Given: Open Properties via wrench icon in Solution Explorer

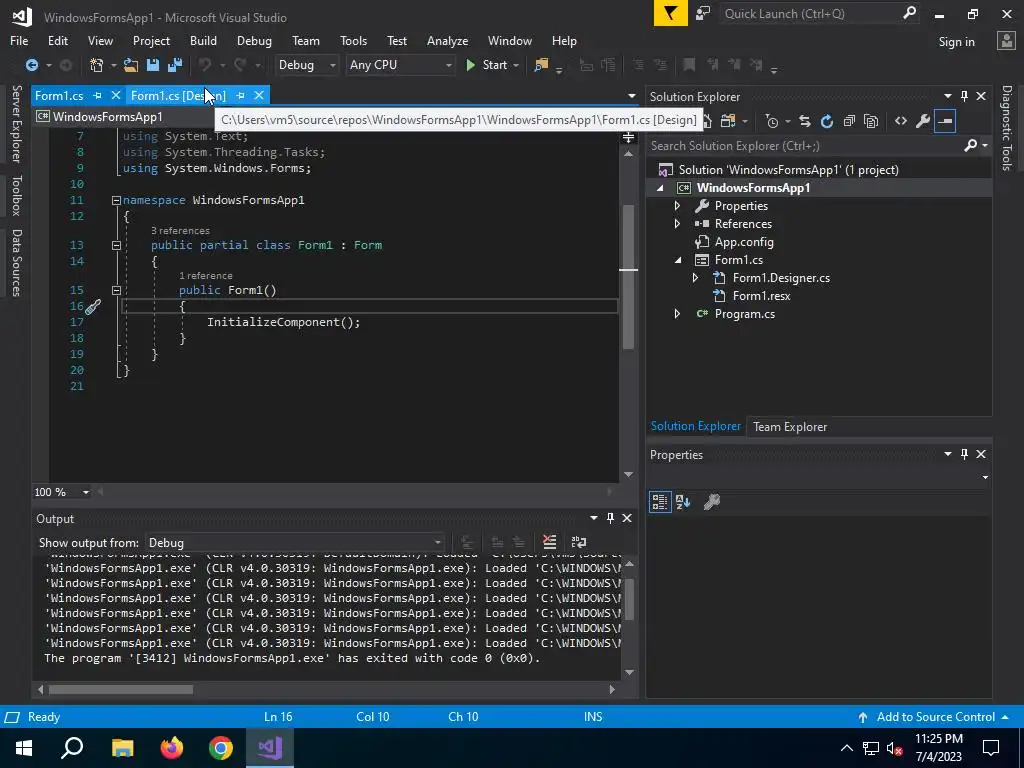Looking at the screenshot, I should tap(923, 121).
